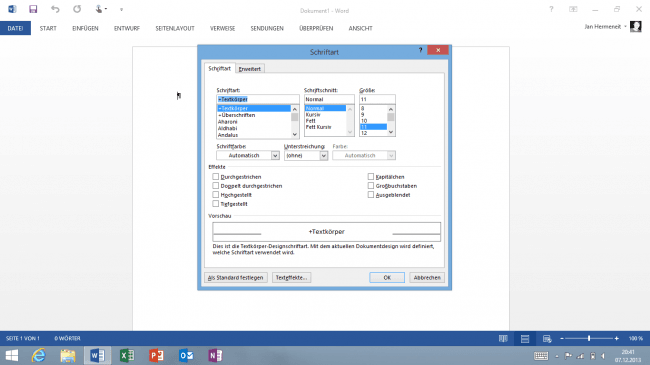Screen dimensions: 650x365
Task: Choose Fett font style
Action: point(325,121)
